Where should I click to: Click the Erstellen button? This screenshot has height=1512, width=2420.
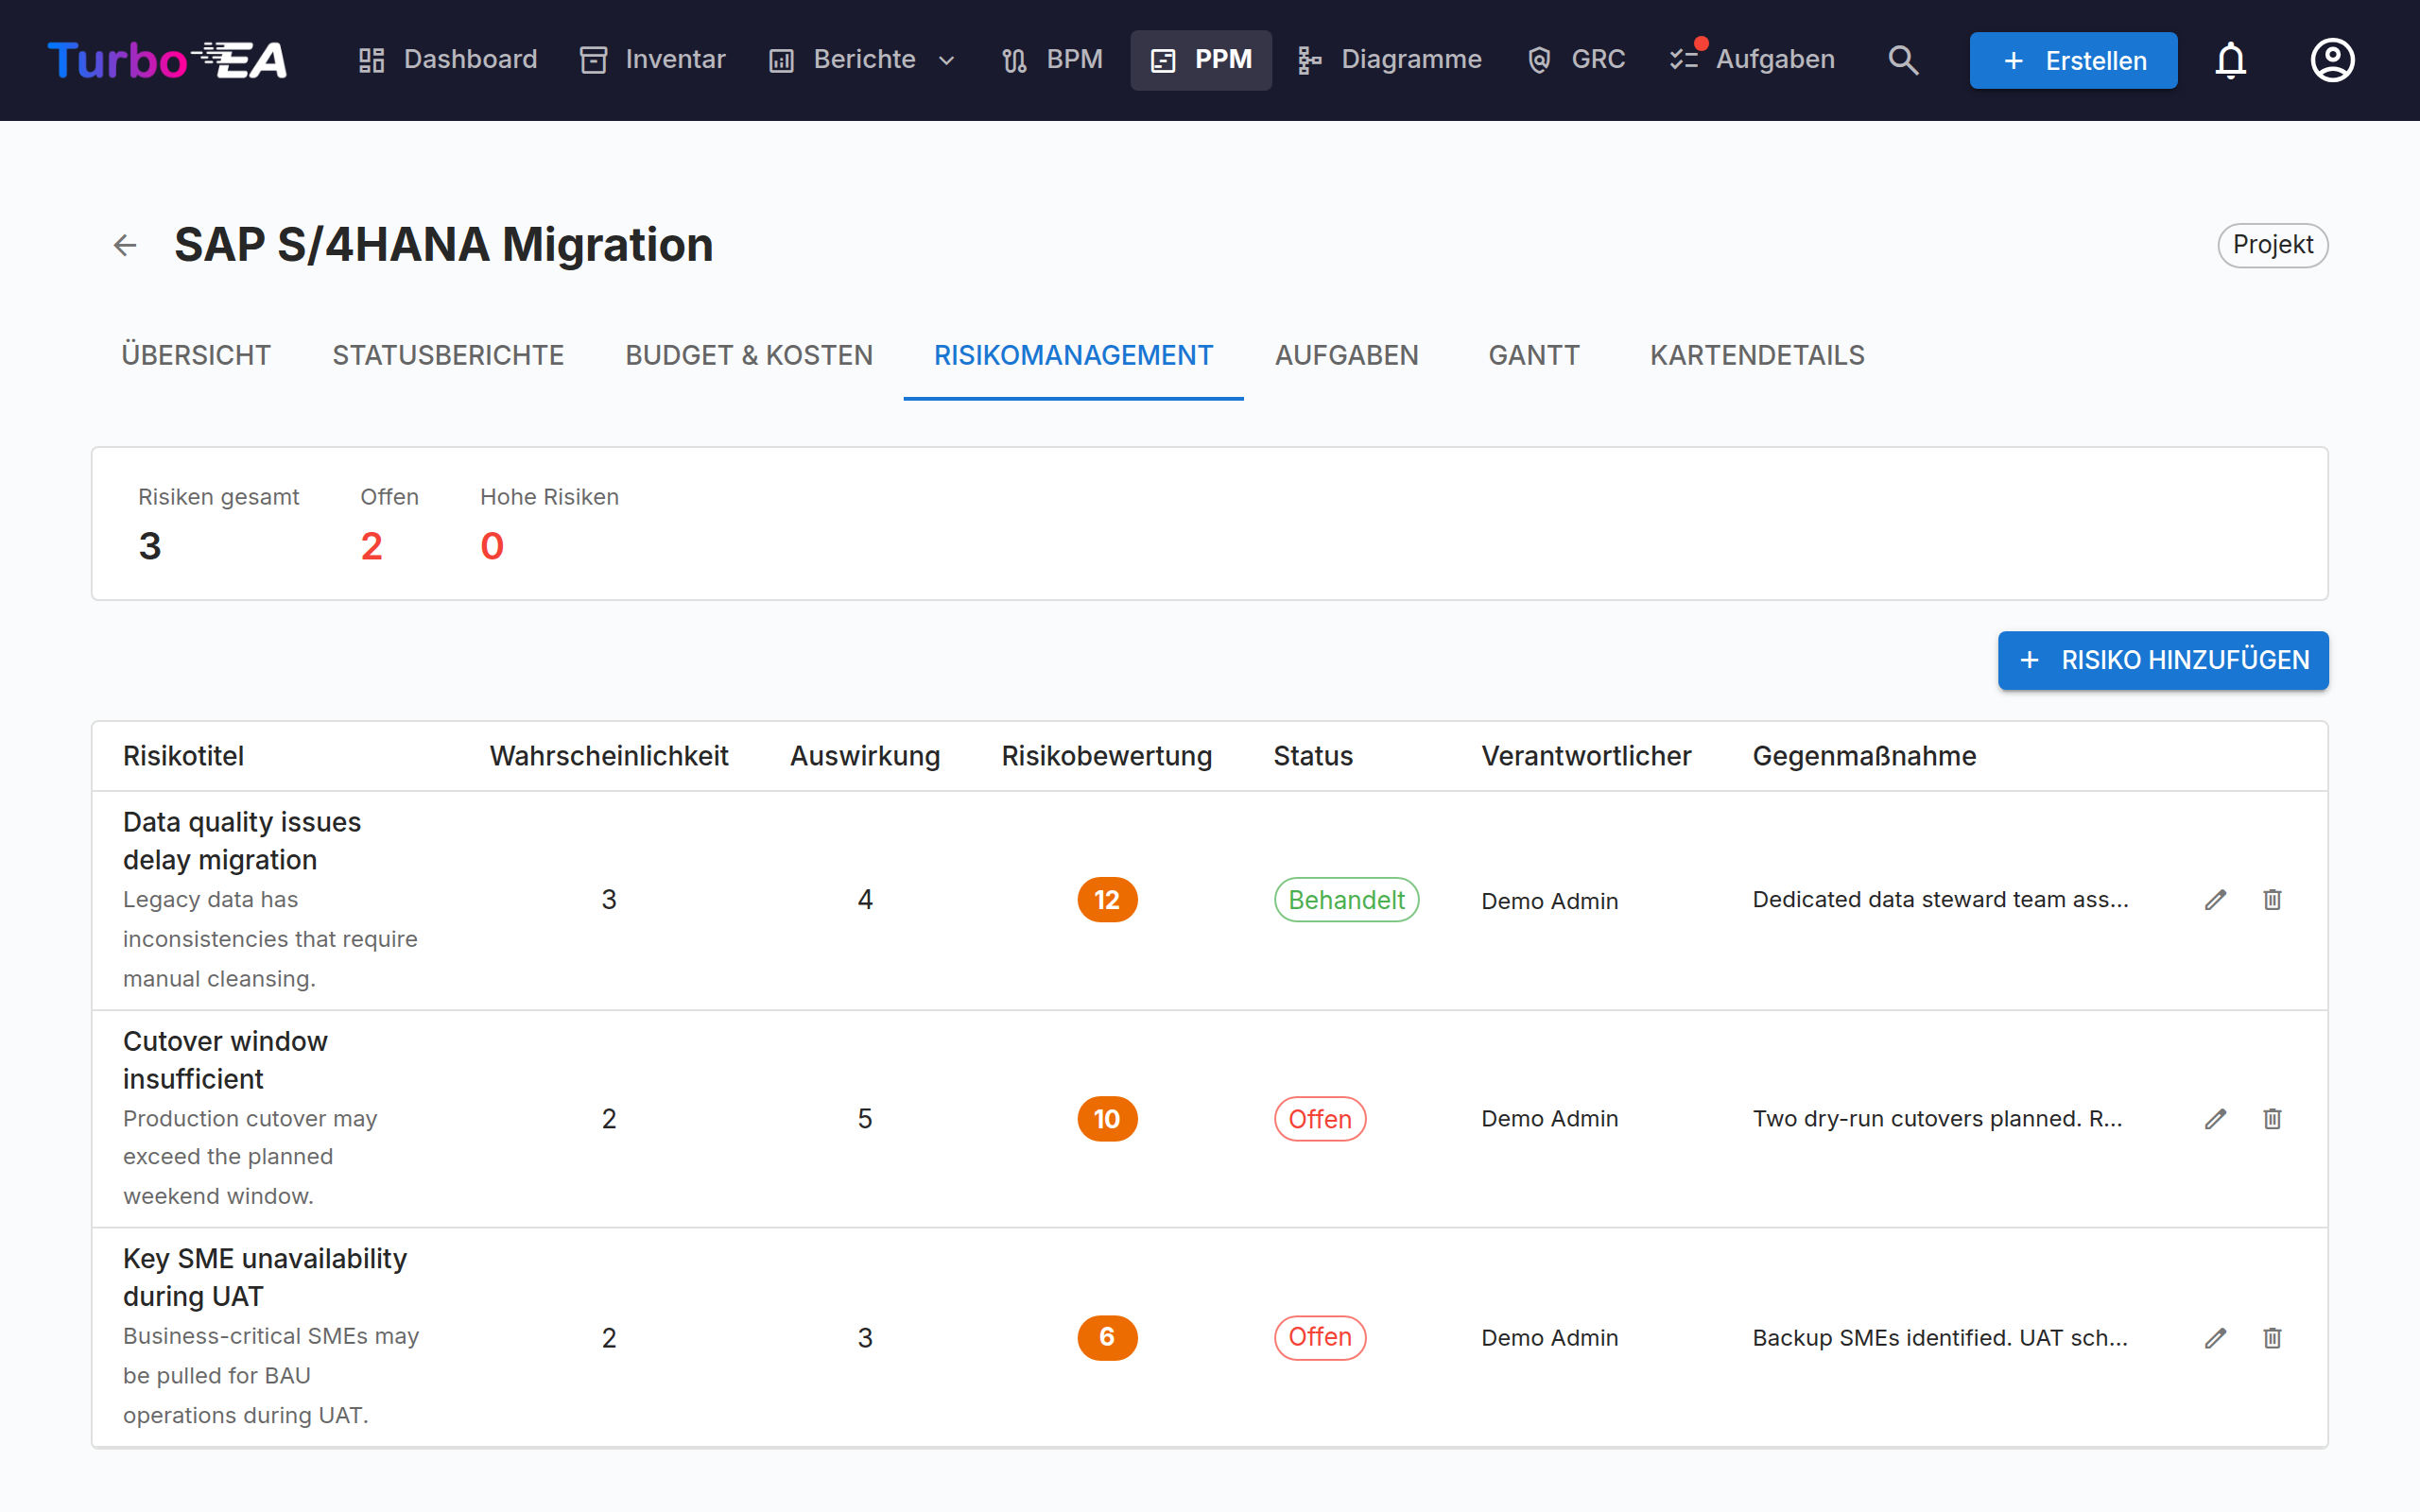2073,60
